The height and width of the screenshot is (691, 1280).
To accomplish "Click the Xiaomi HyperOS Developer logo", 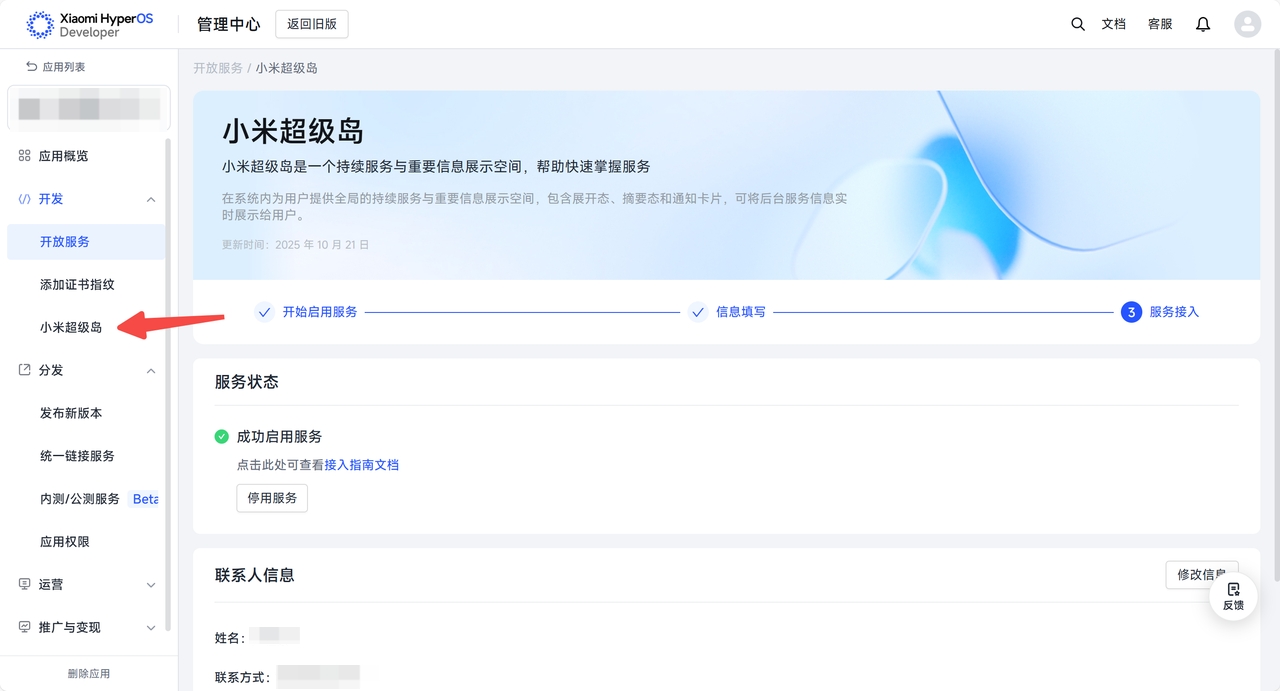I will pos(90,25).
